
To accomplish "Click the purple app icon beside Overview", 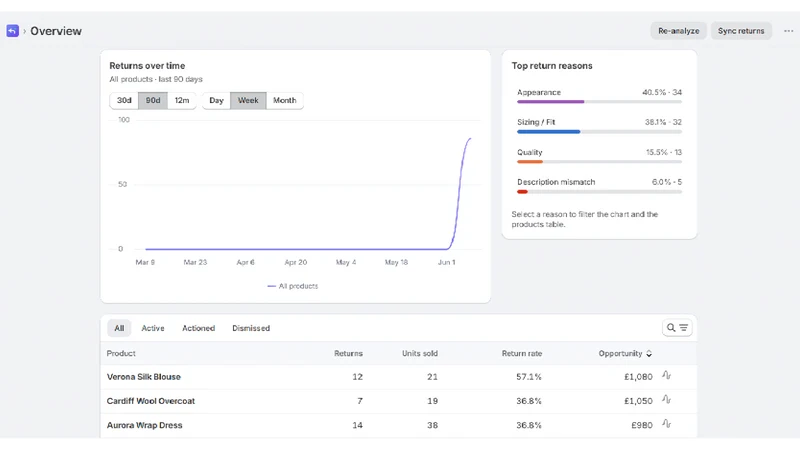I will (13, 31).
